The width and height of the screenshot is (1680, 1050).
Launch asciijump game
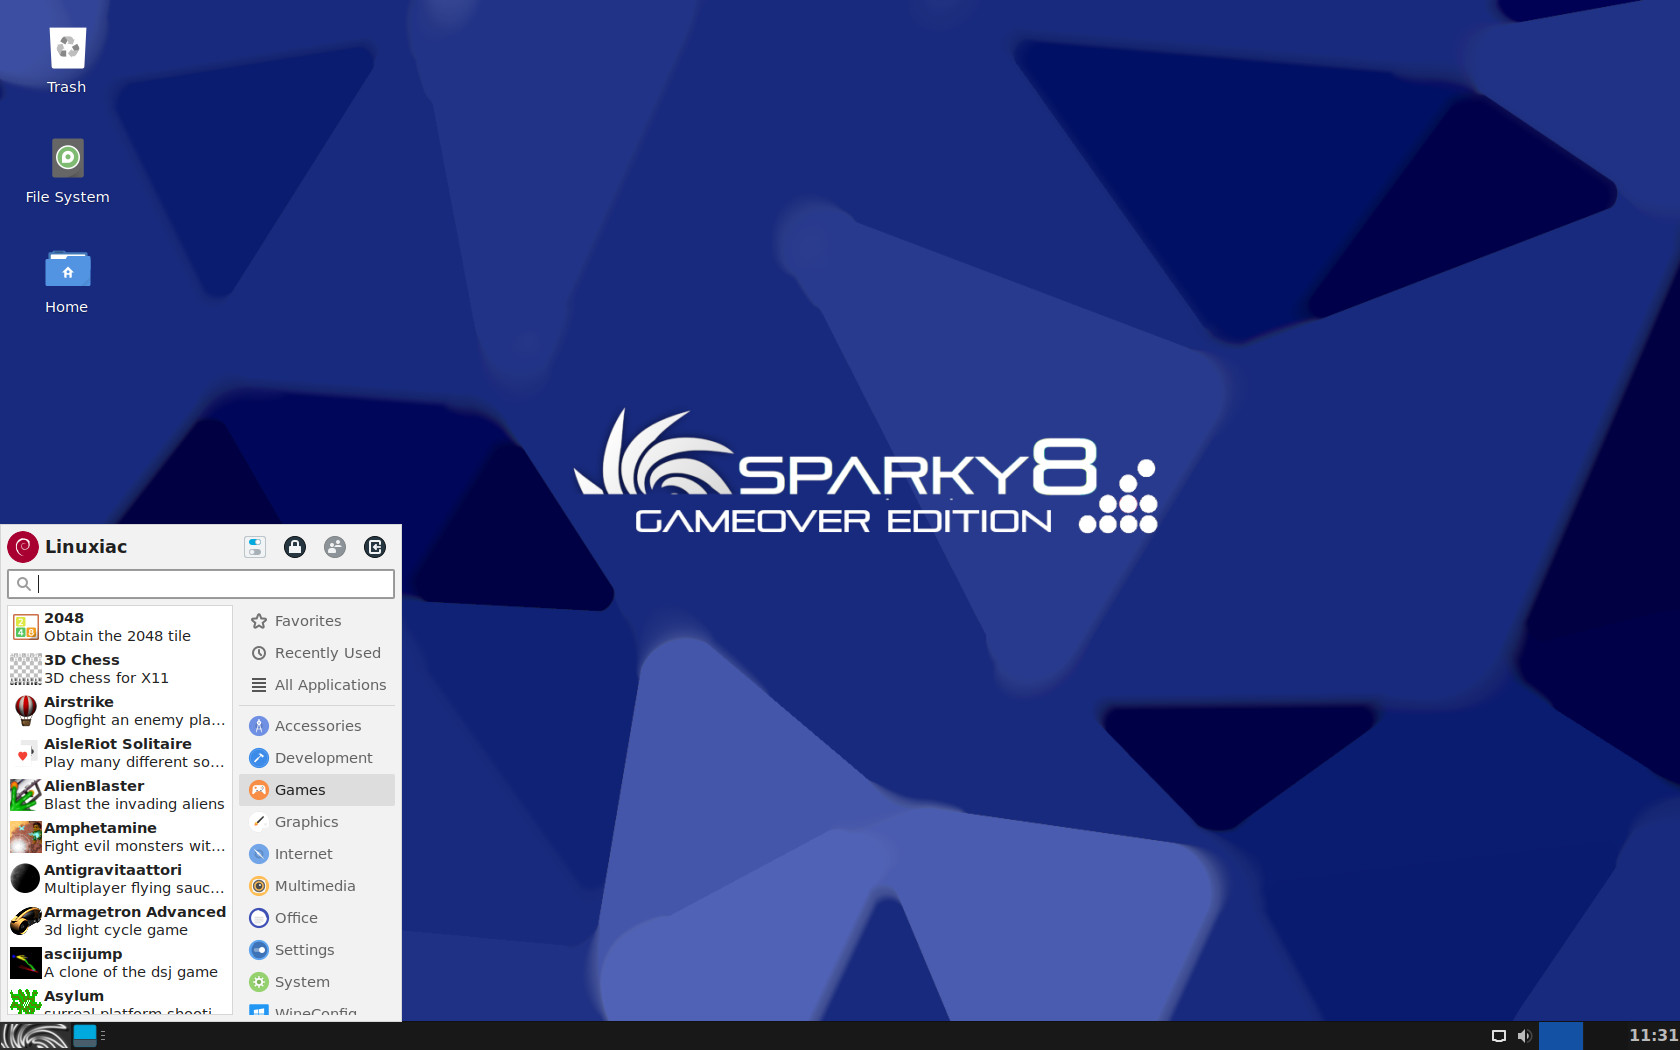tap(120, 963)
